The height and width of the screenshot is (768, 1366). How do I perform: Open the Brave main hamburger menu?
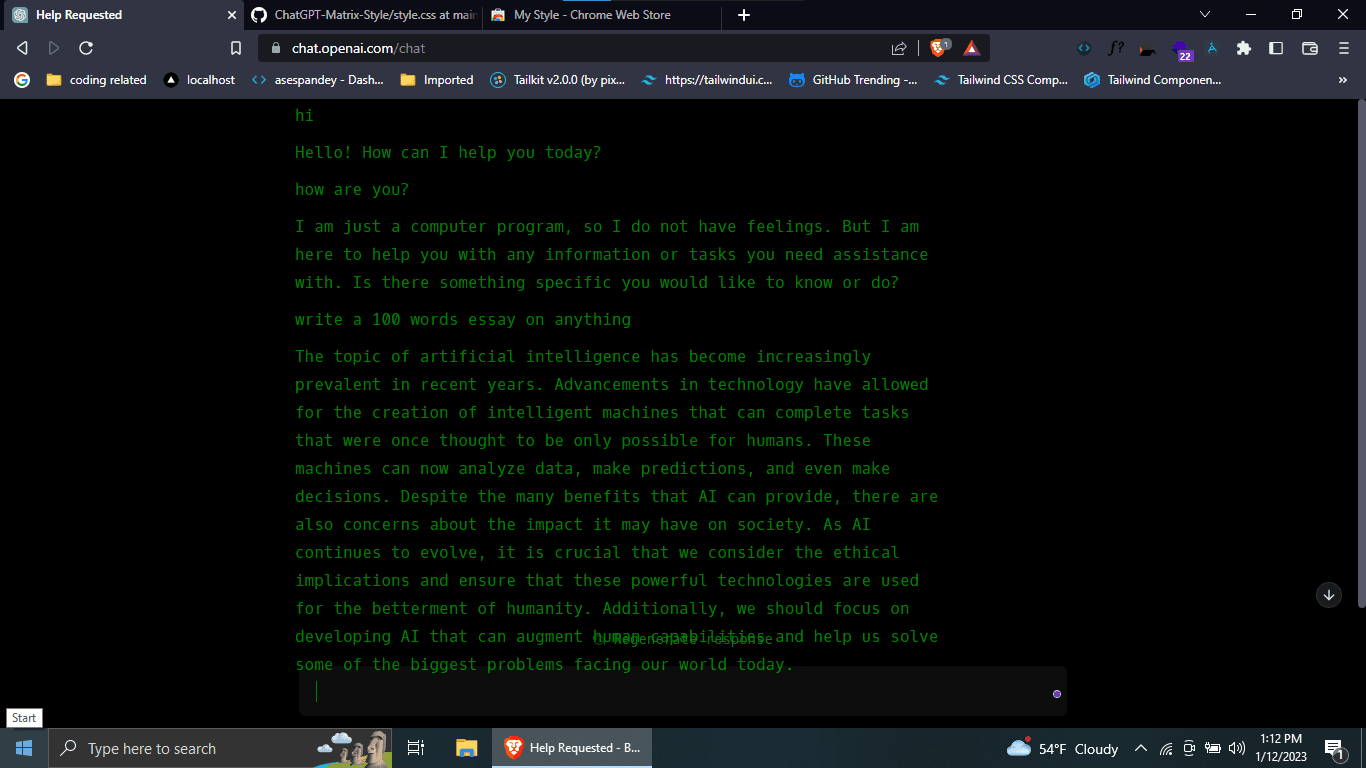[1343, 48]
